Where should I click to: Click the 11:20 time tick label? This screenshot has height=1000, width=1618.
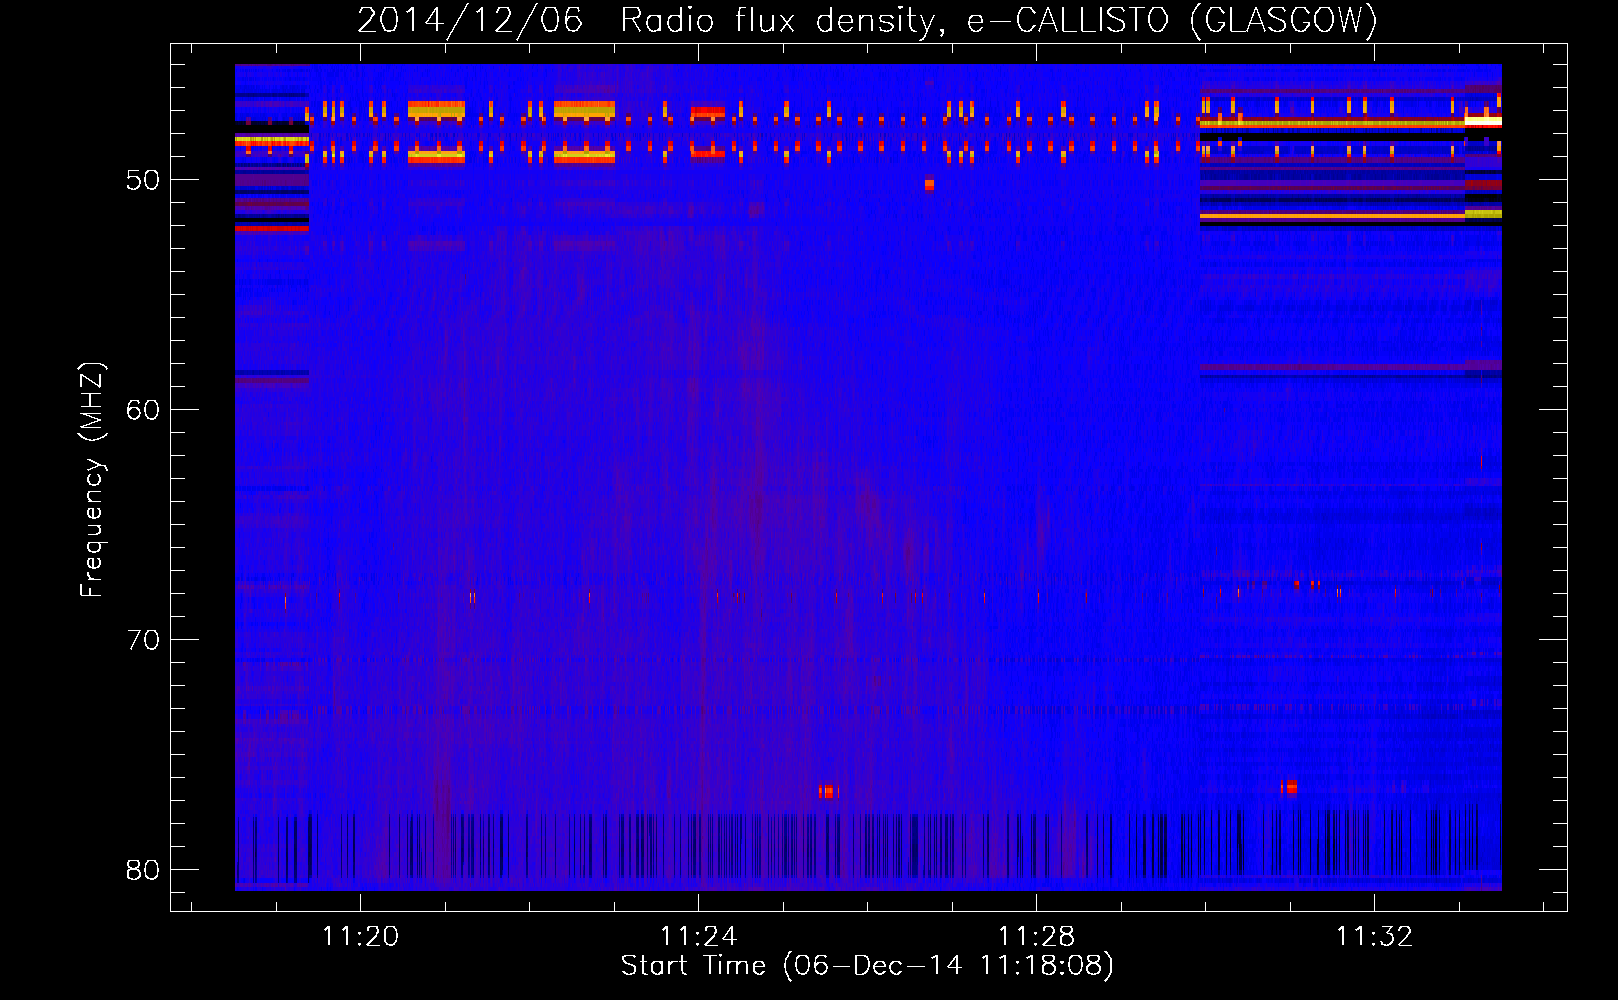360,936
